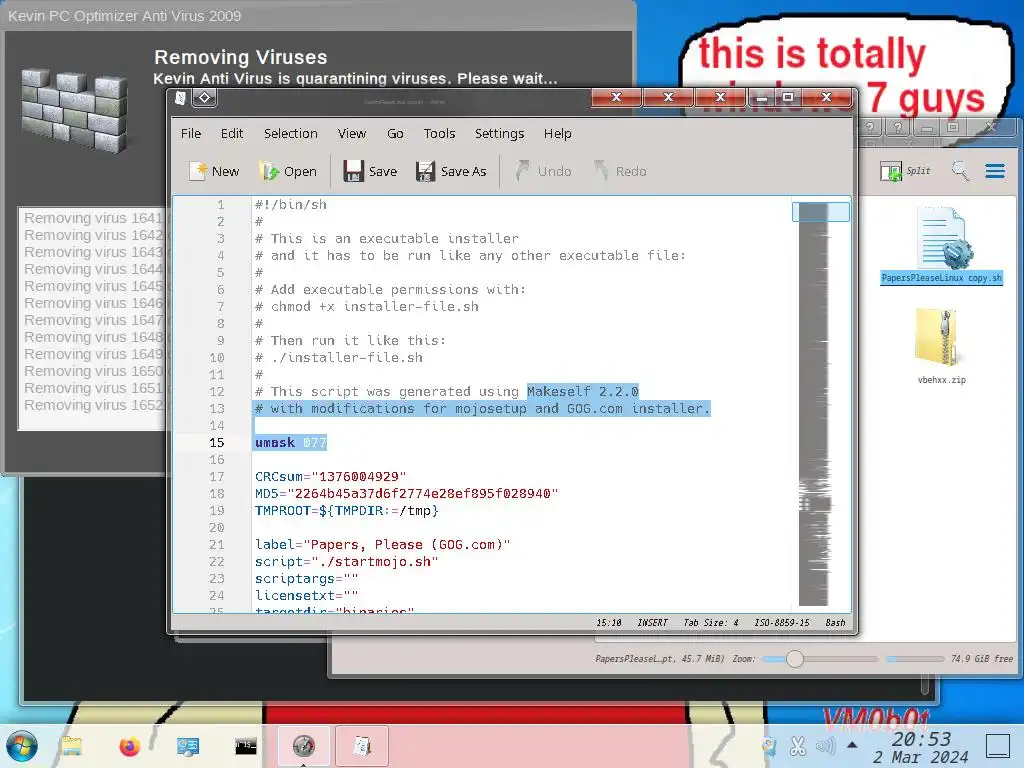Click the volume speaker tray icon
The width and height of the screenshot is (1024, 768).
point(825,746)
